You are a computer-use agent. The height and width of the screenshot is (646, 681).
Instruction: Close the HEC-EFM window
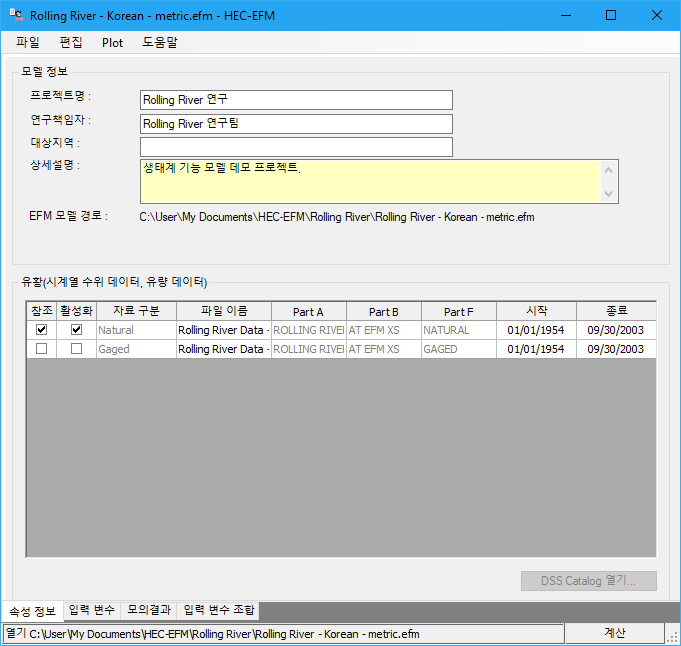(x=657, y=16)
